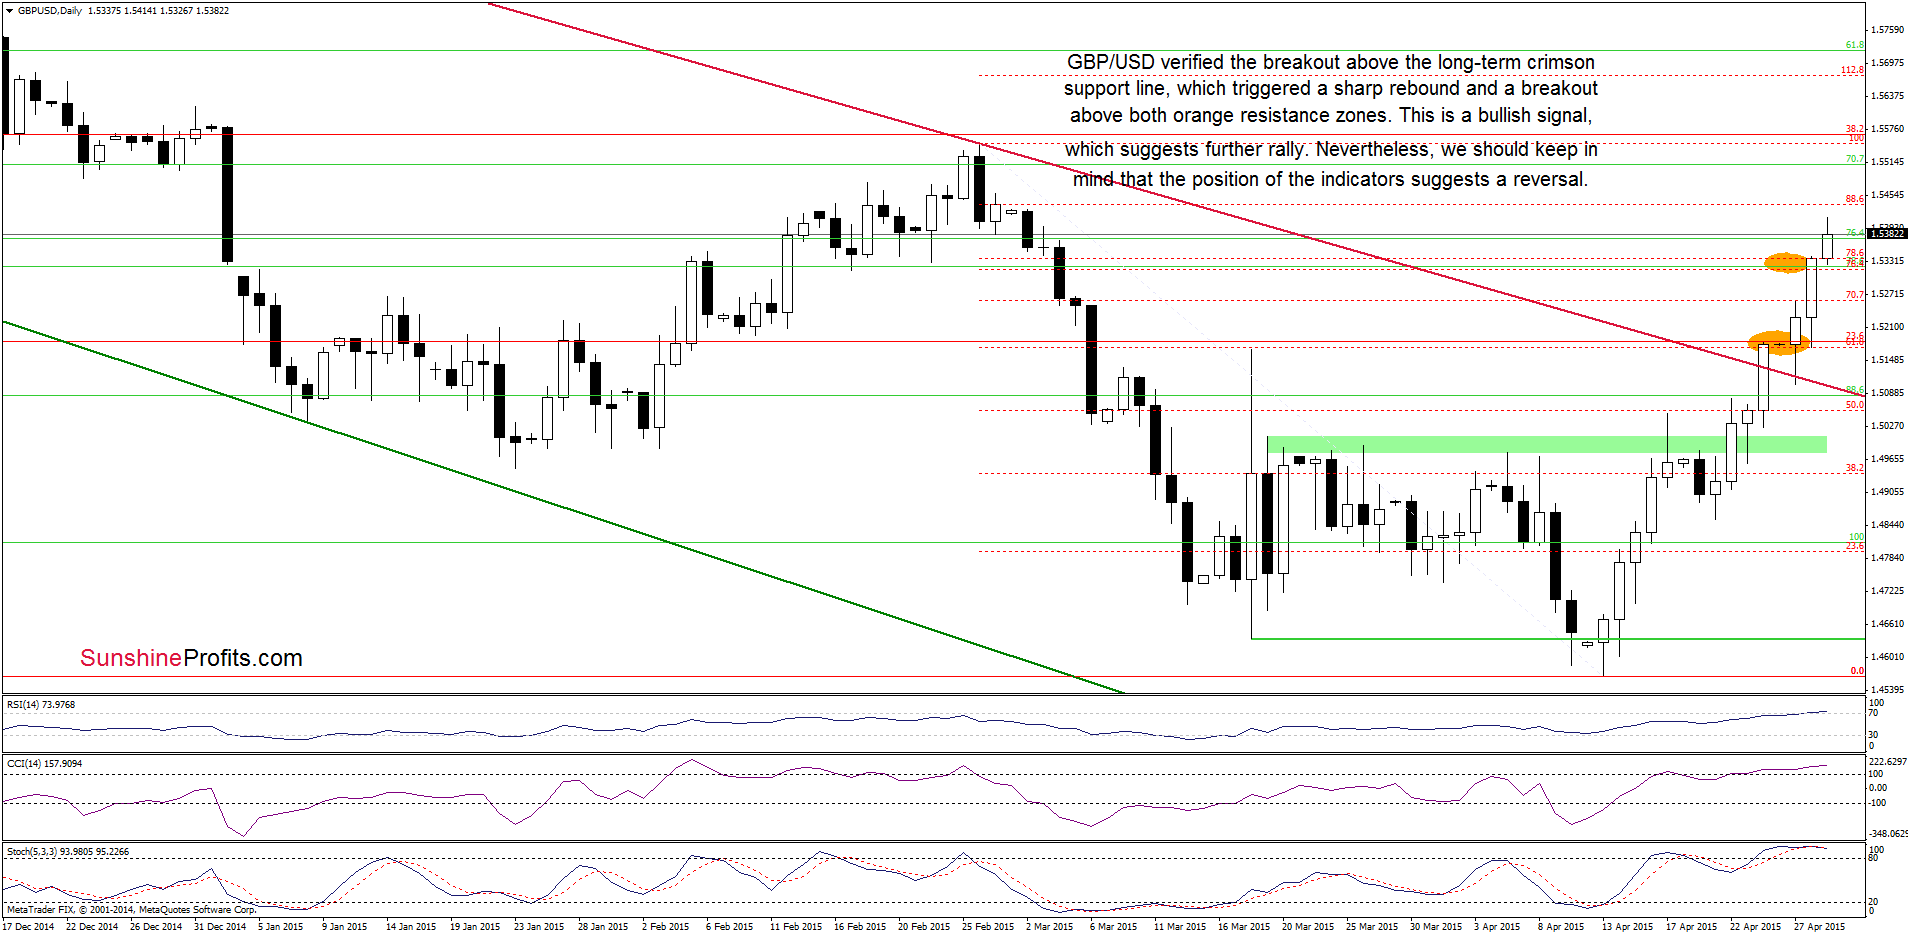1908x935 pixels.
Task: Click the 30 Mar 2015 date label
Action: coord(1436,927)
